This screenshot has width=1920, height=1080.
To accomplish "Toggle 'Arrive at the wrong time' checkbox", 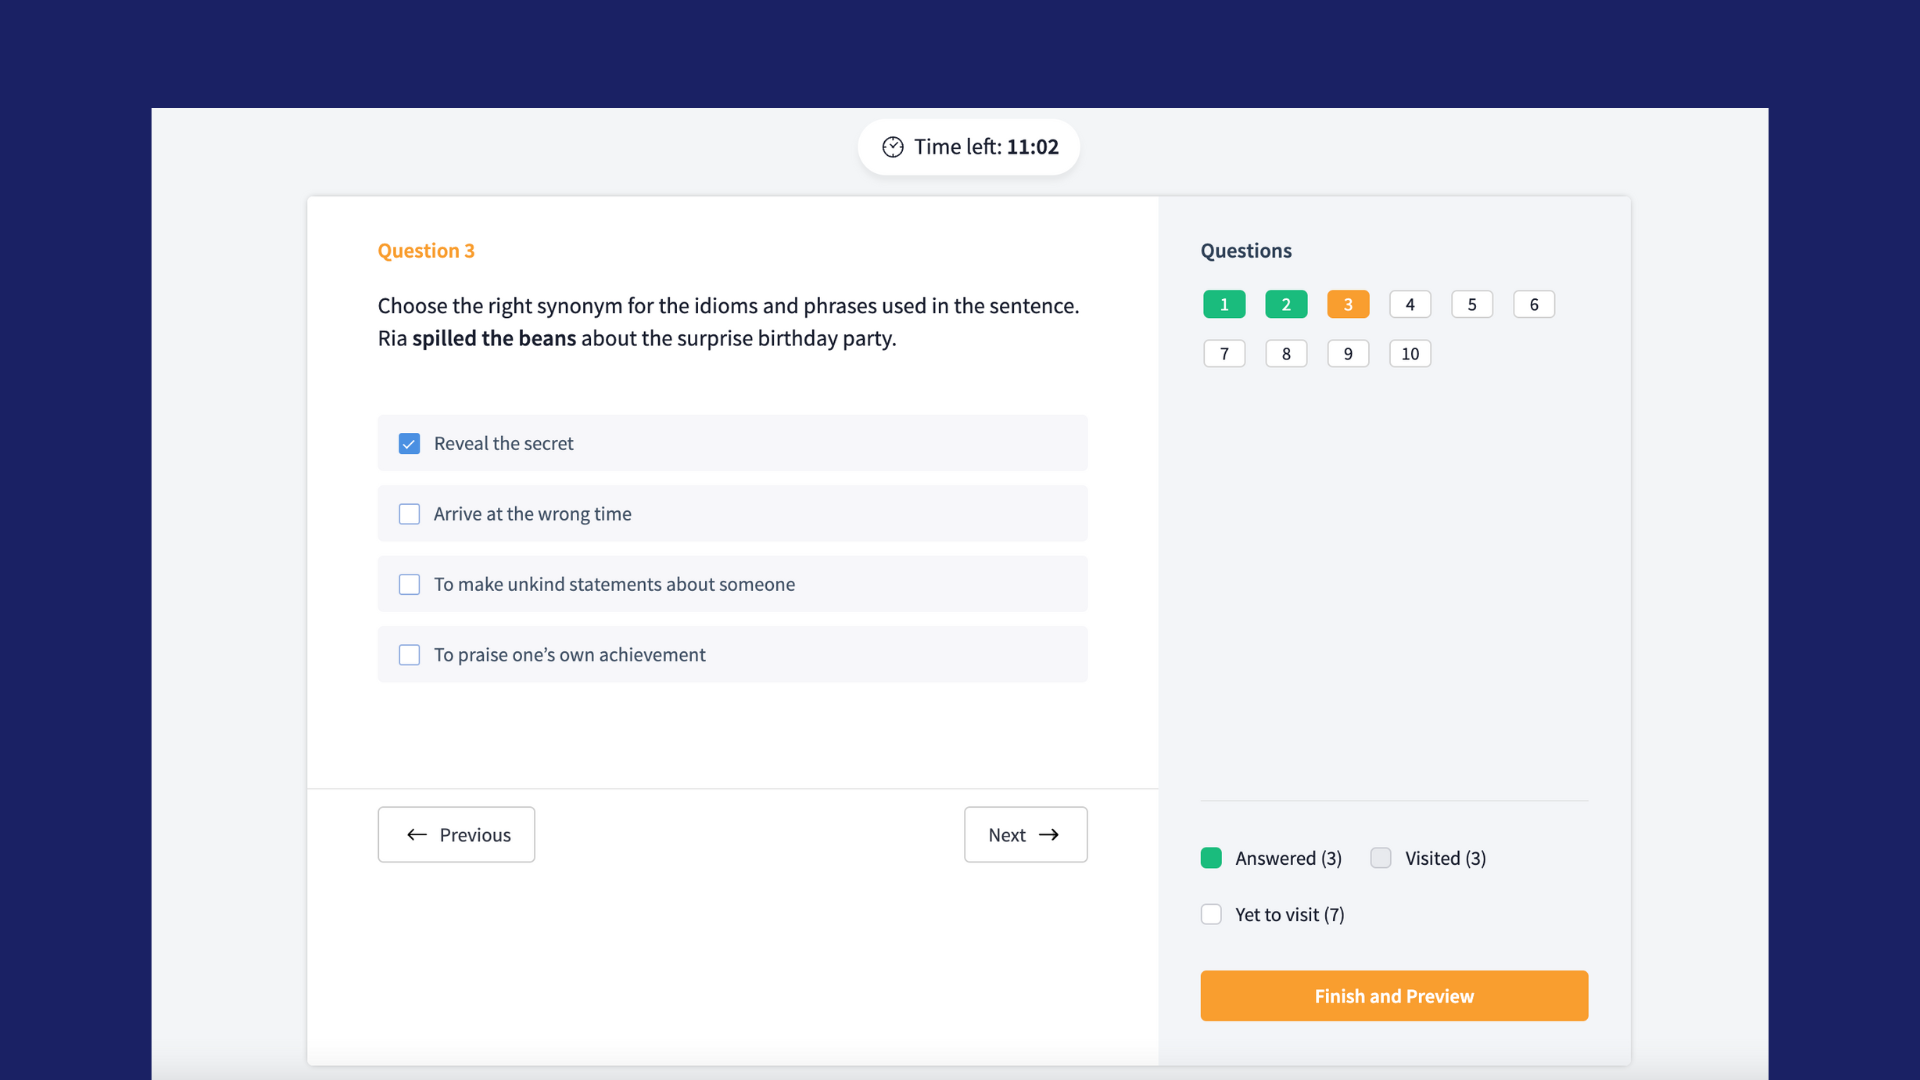I will click(409, 513).
